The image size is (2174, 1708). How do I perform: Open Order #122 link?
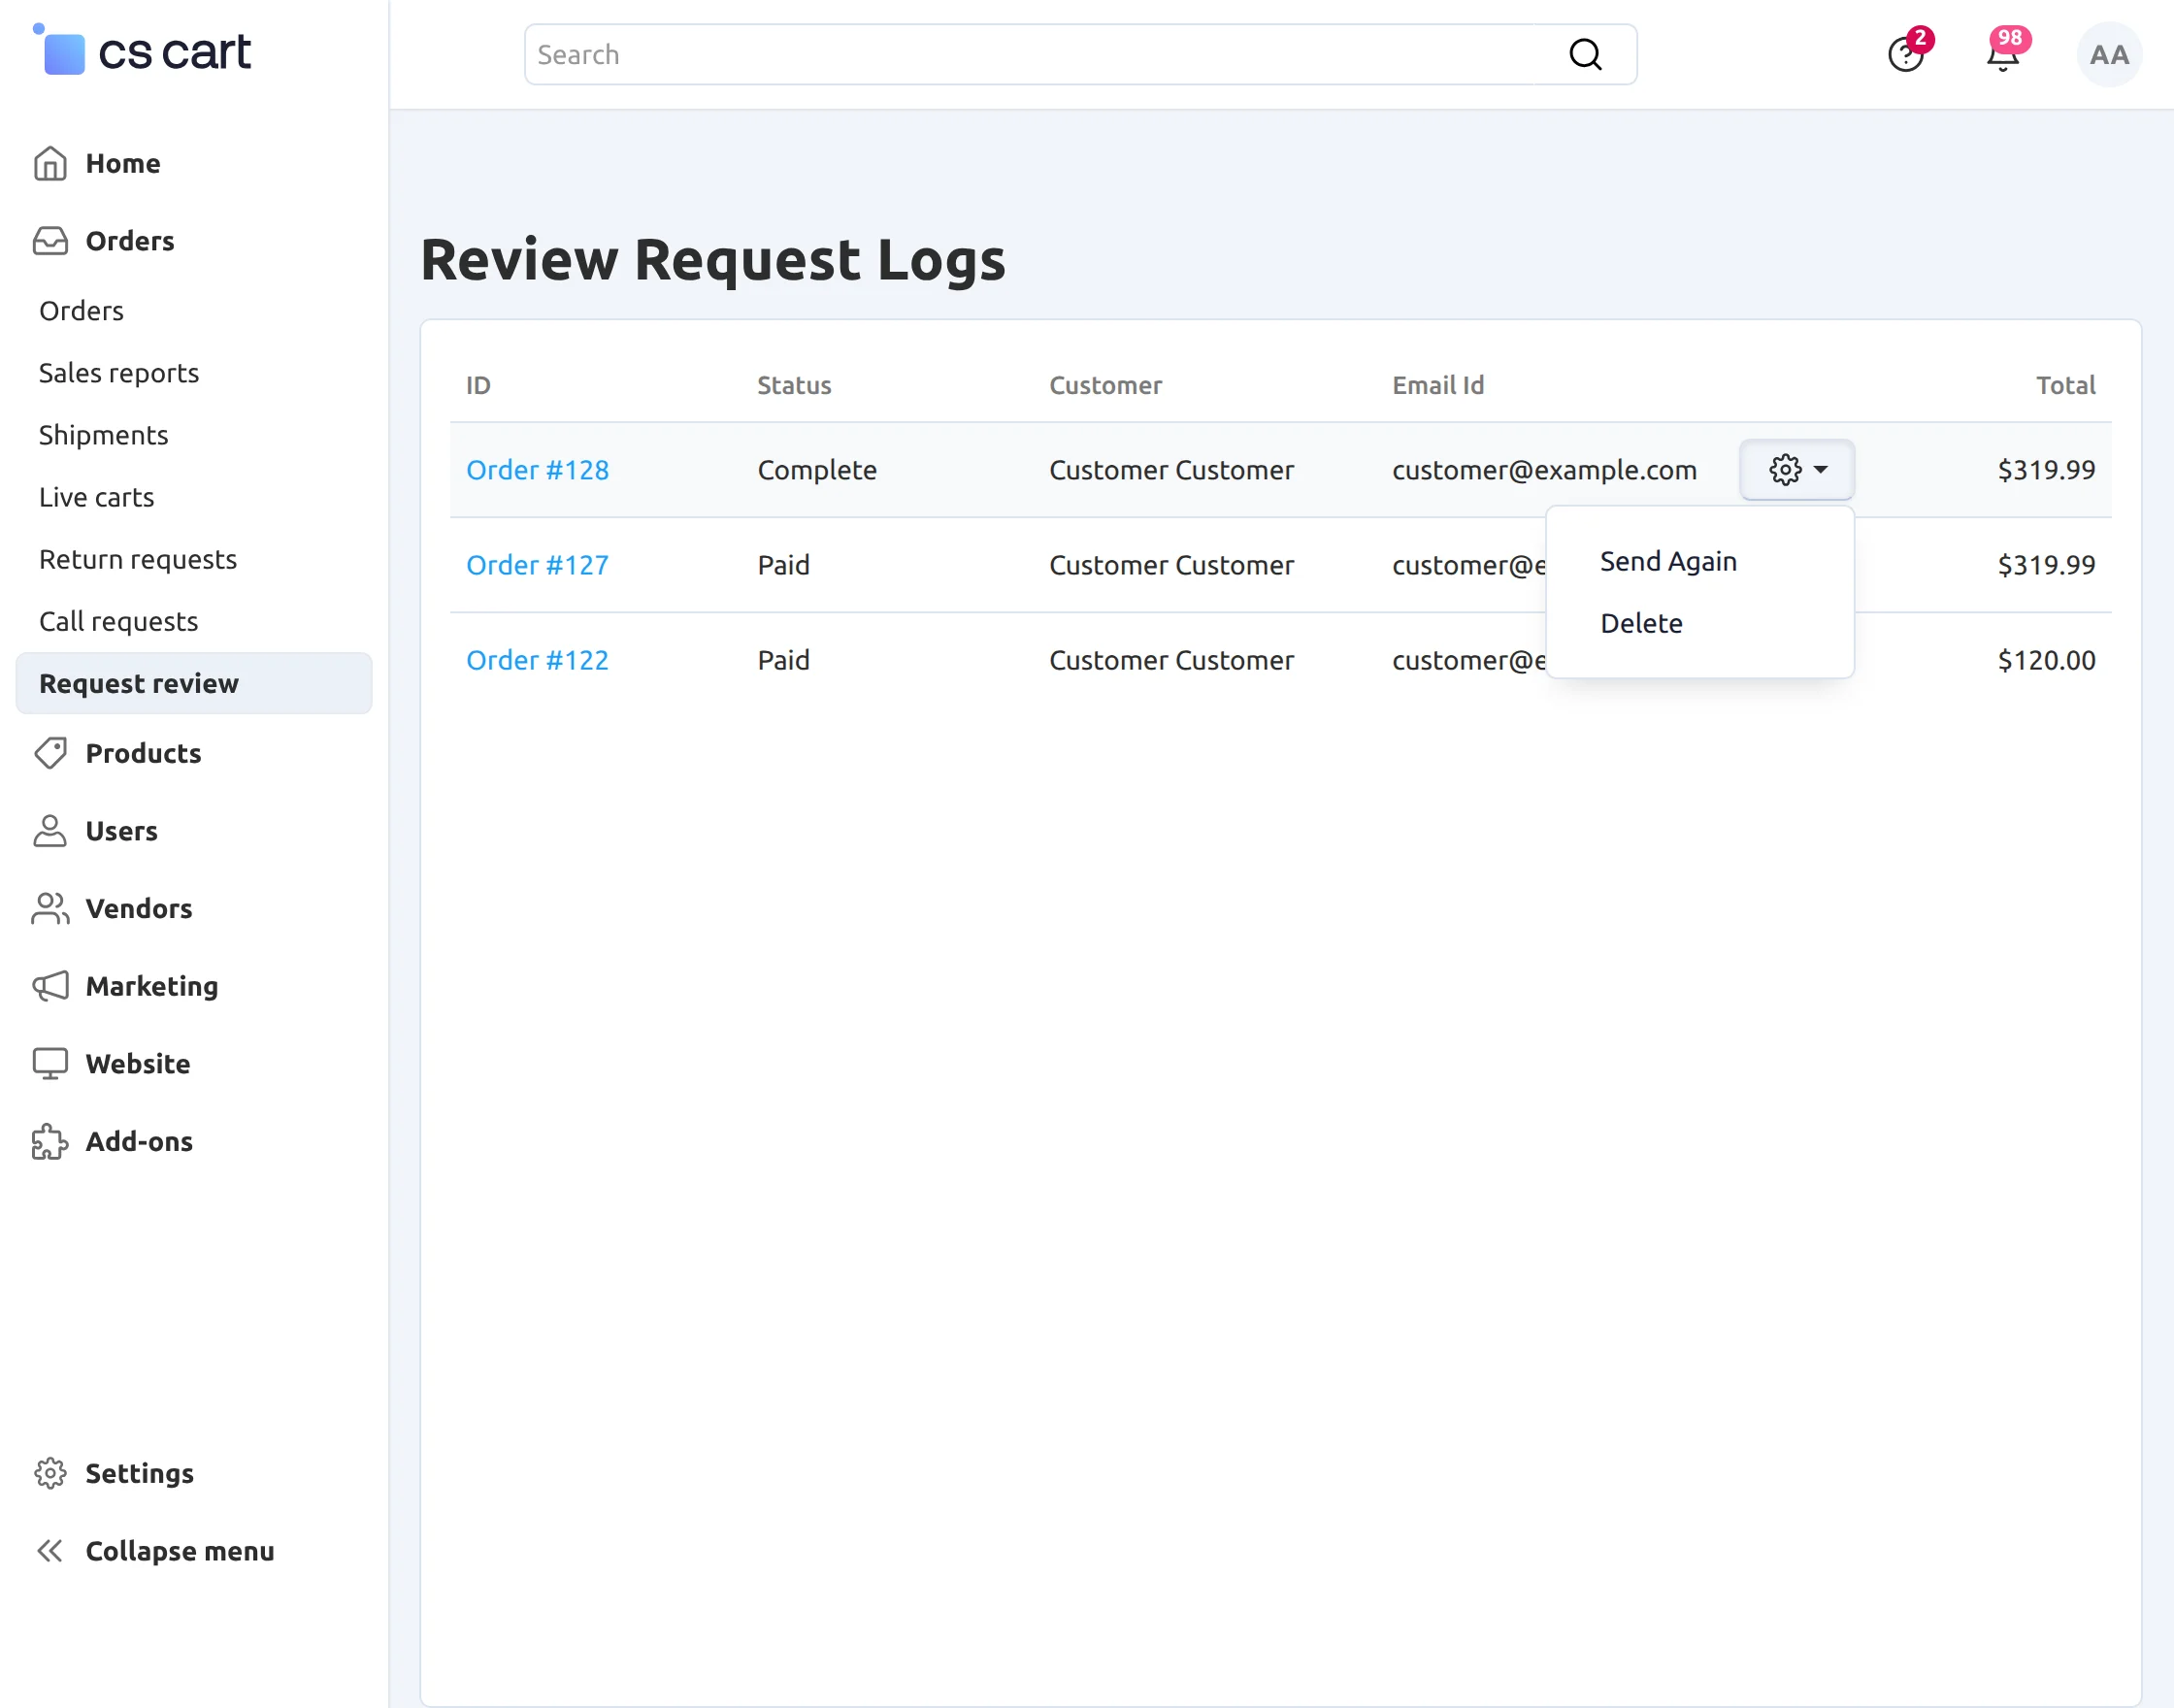[x=537, y=660]
